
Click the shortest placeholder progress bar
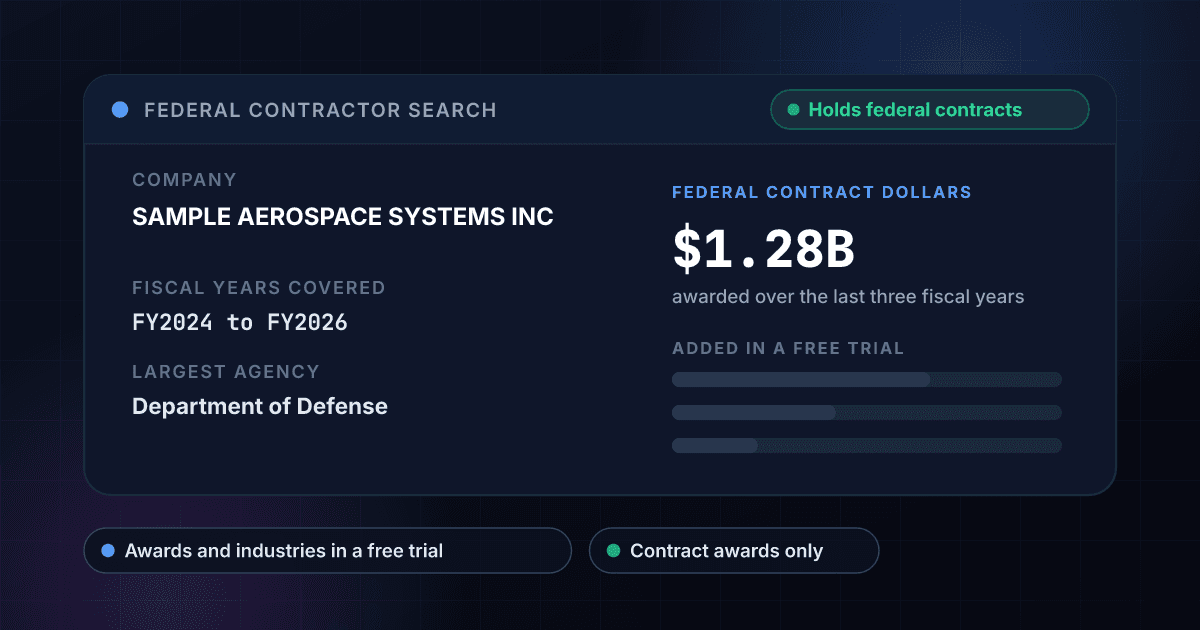coord(867,445)
